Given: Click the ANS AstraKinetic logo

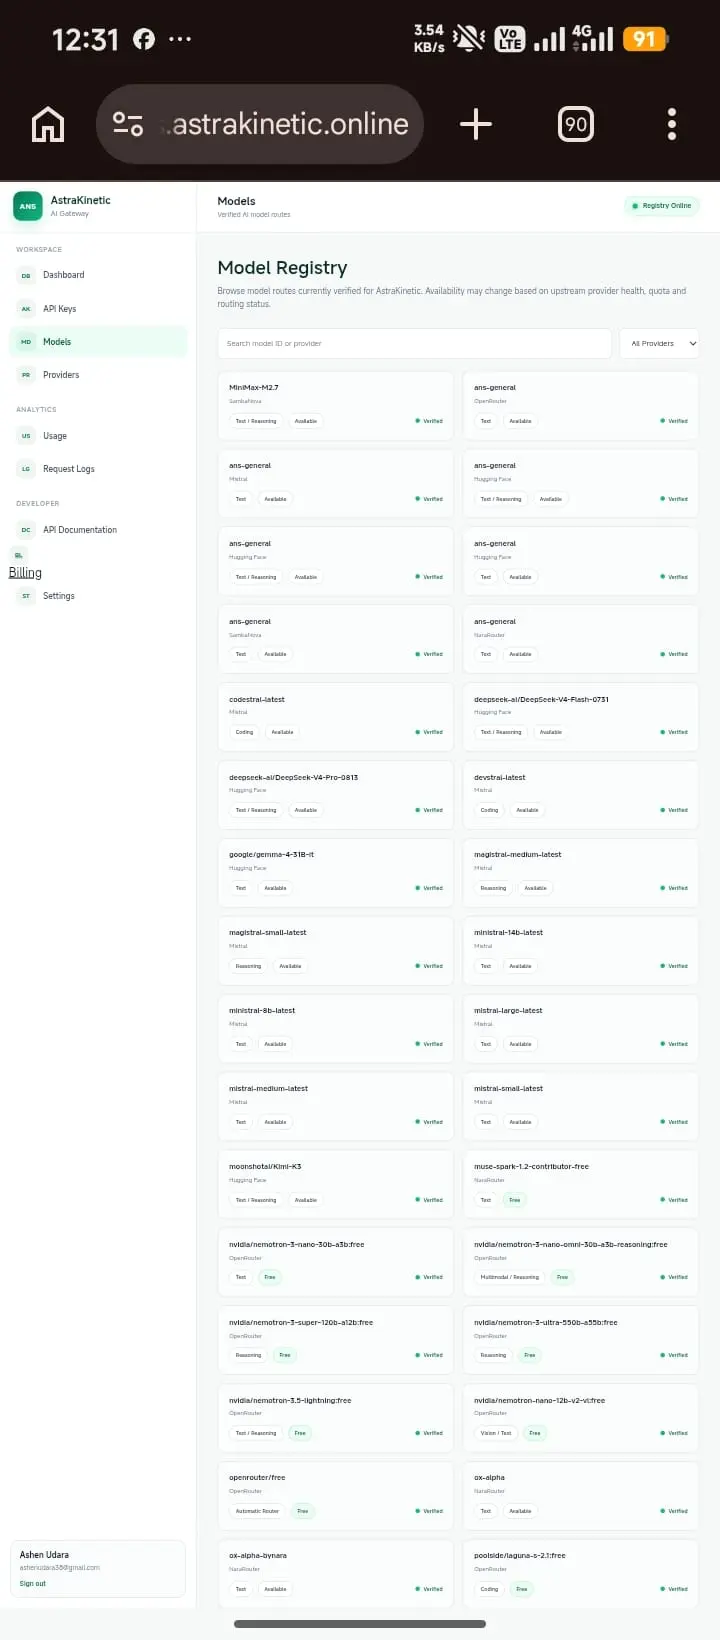Looking at the screenshot, I should point(28,206).
